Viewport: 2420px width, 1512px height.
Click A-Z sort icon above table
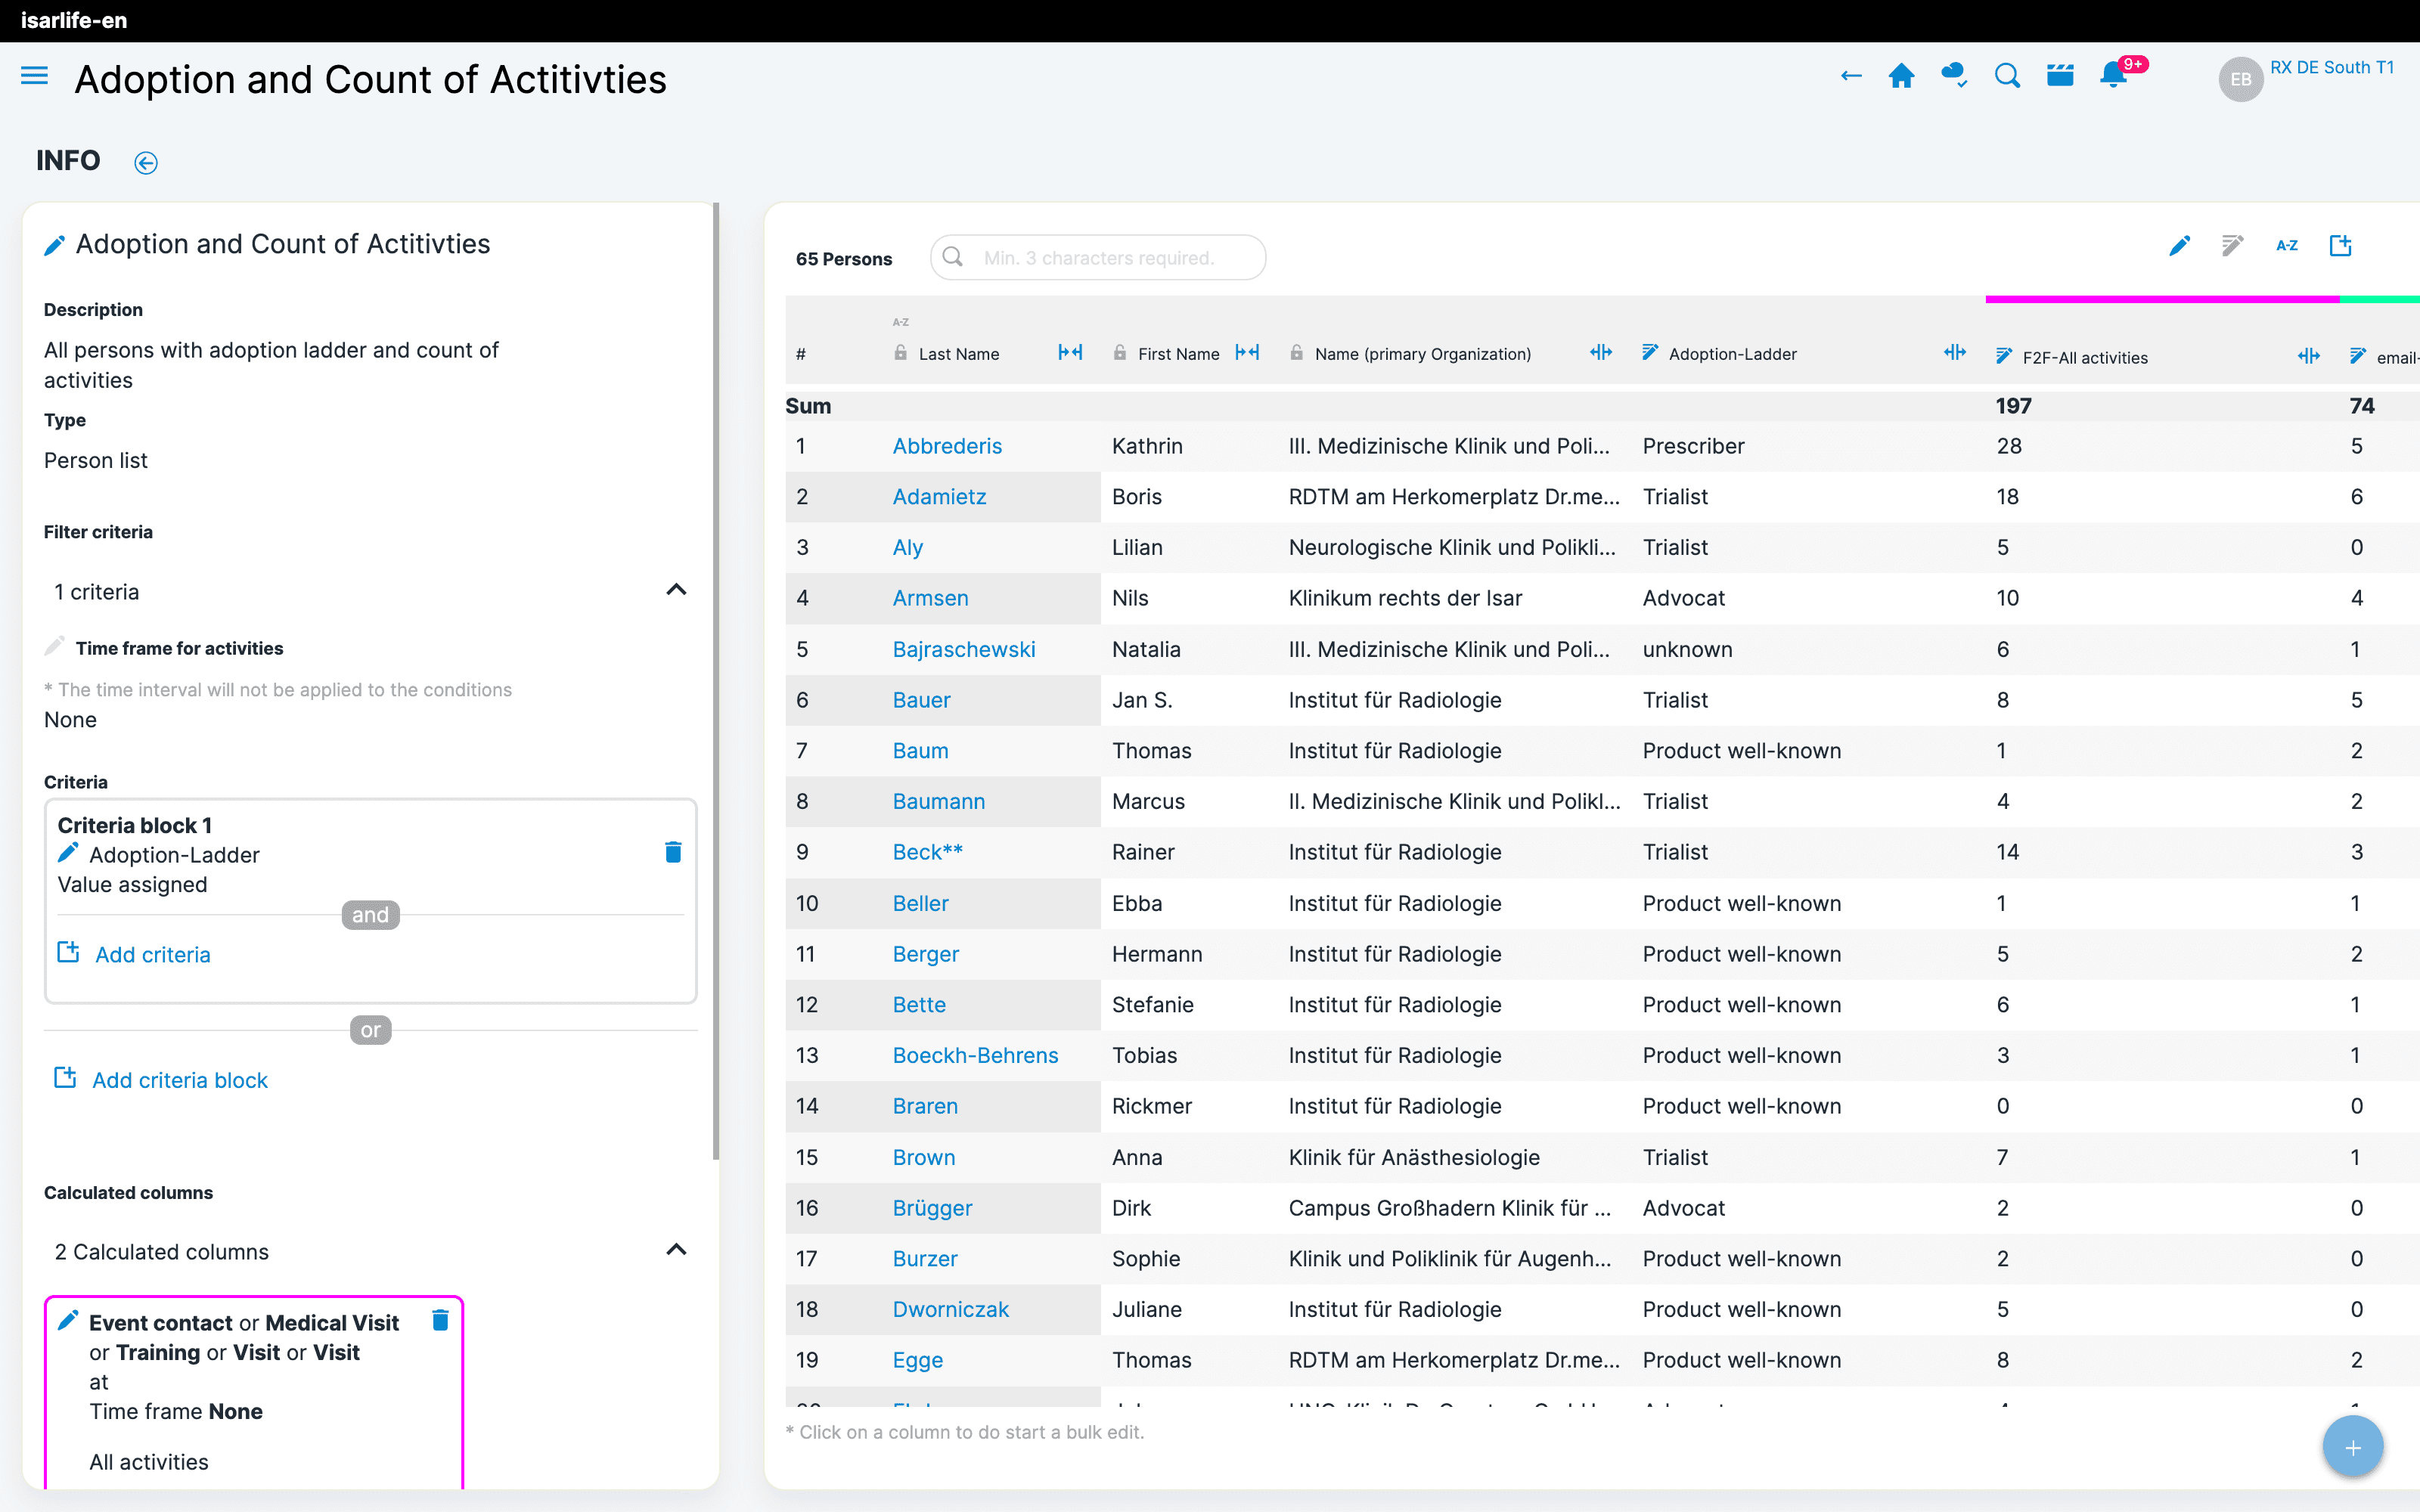coord(2286,246)
